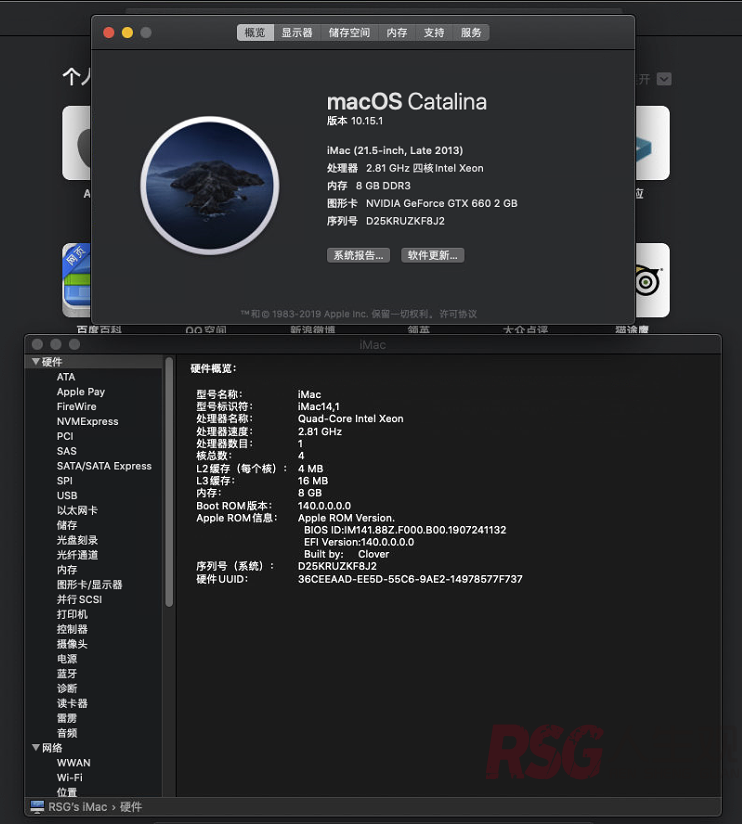
Task: Select 光盘刻录 in sidebar
Action: coord(77,540)
